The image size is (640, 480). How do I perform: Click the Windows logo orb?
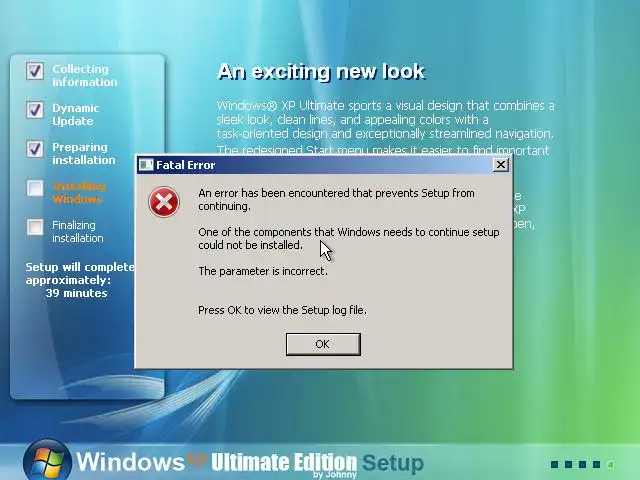47,460
